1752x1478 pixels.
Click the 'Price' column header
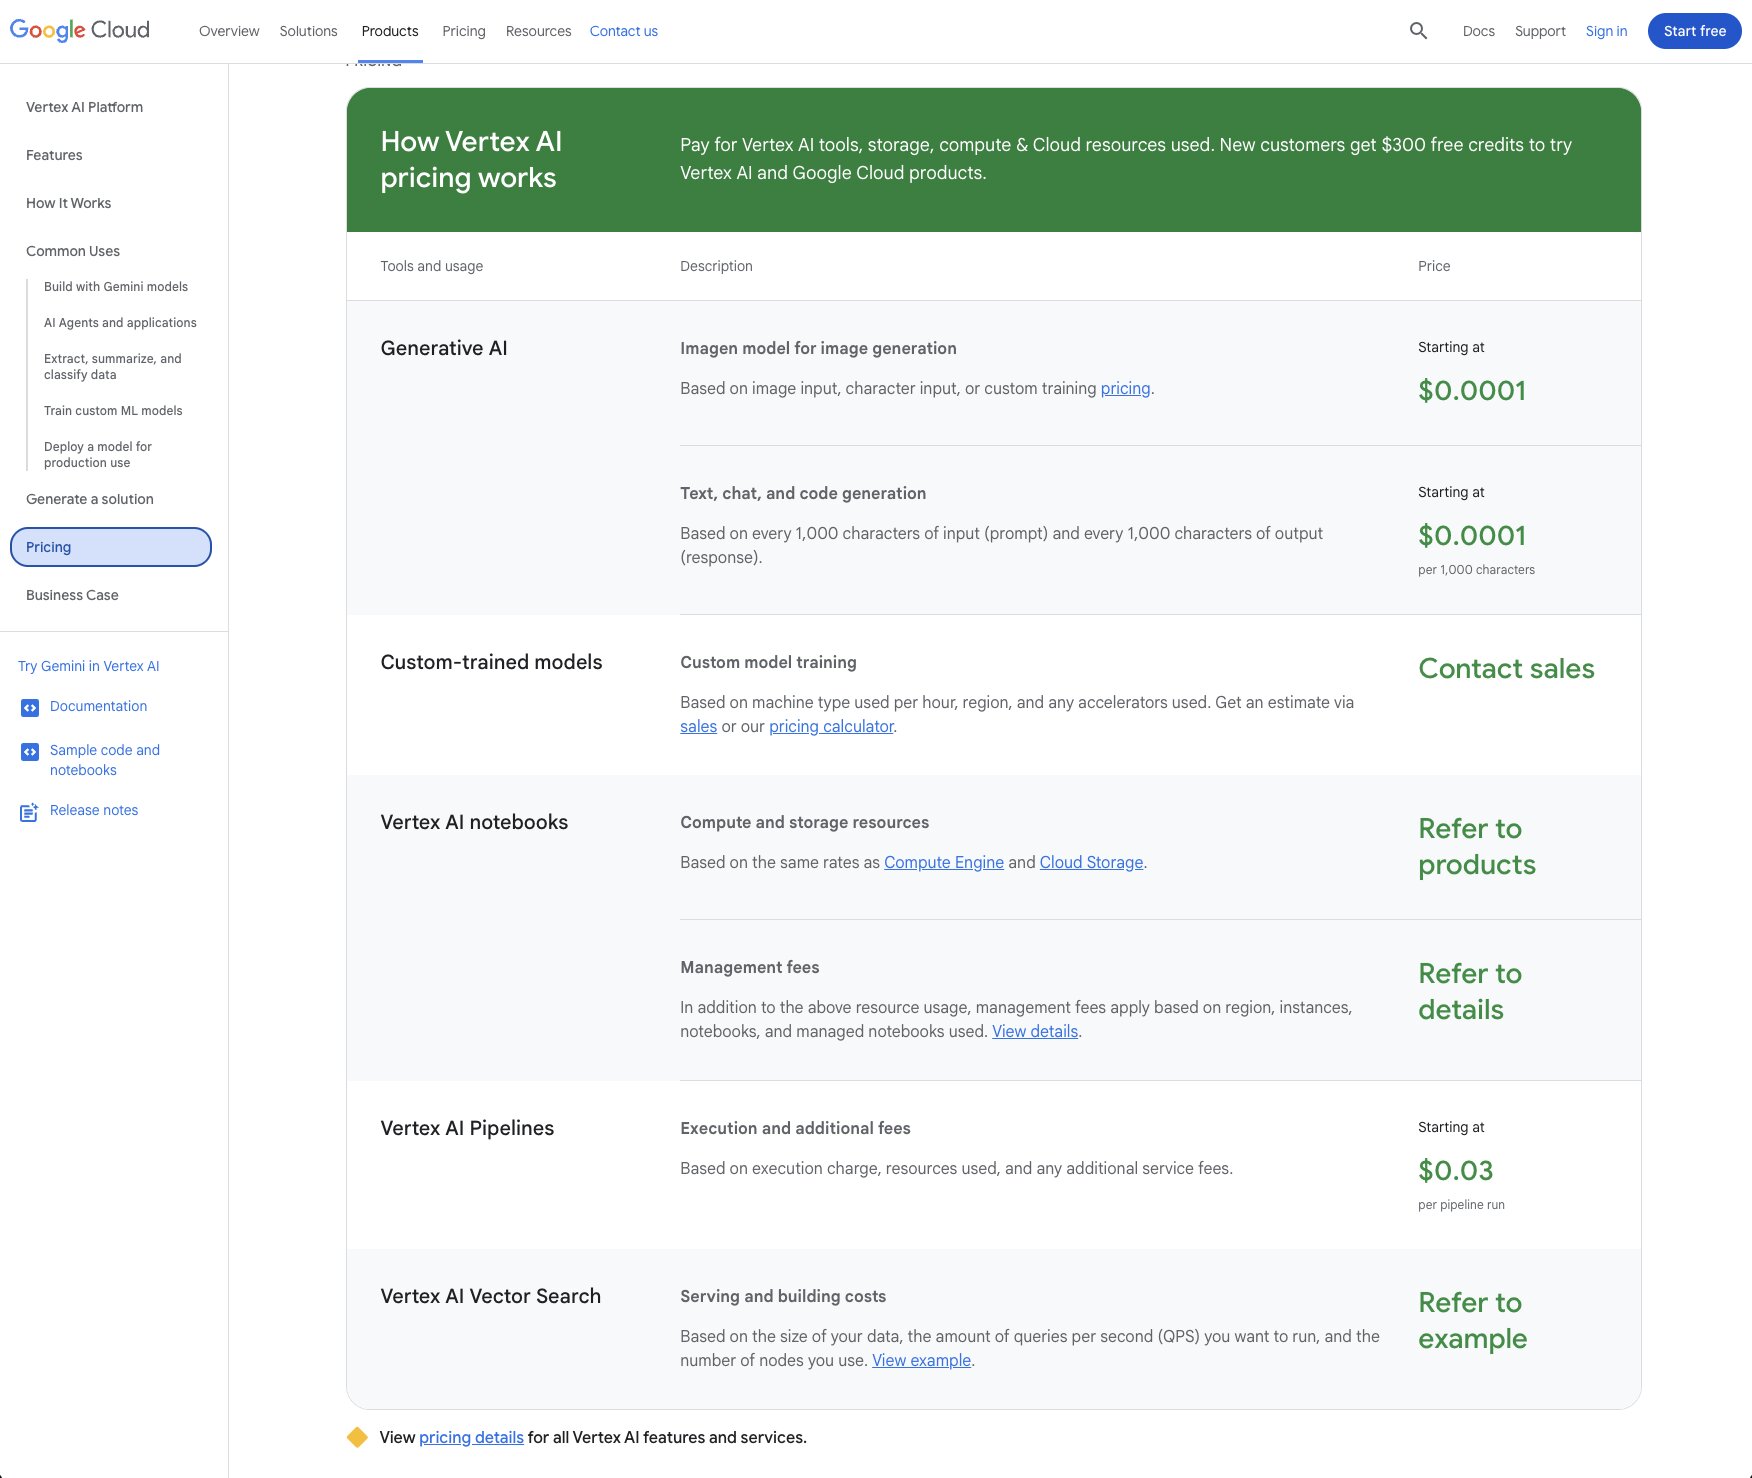[1434, 266]
